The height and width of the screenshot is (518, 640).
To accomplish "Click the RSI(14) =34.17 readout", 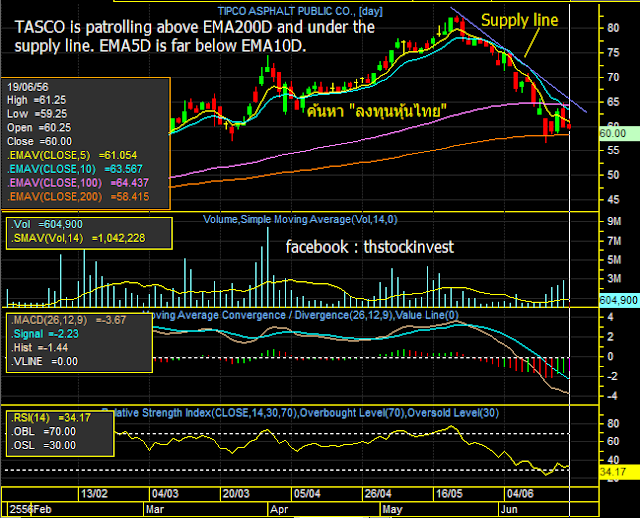I will pyautogui.click(x=51, y=418).
